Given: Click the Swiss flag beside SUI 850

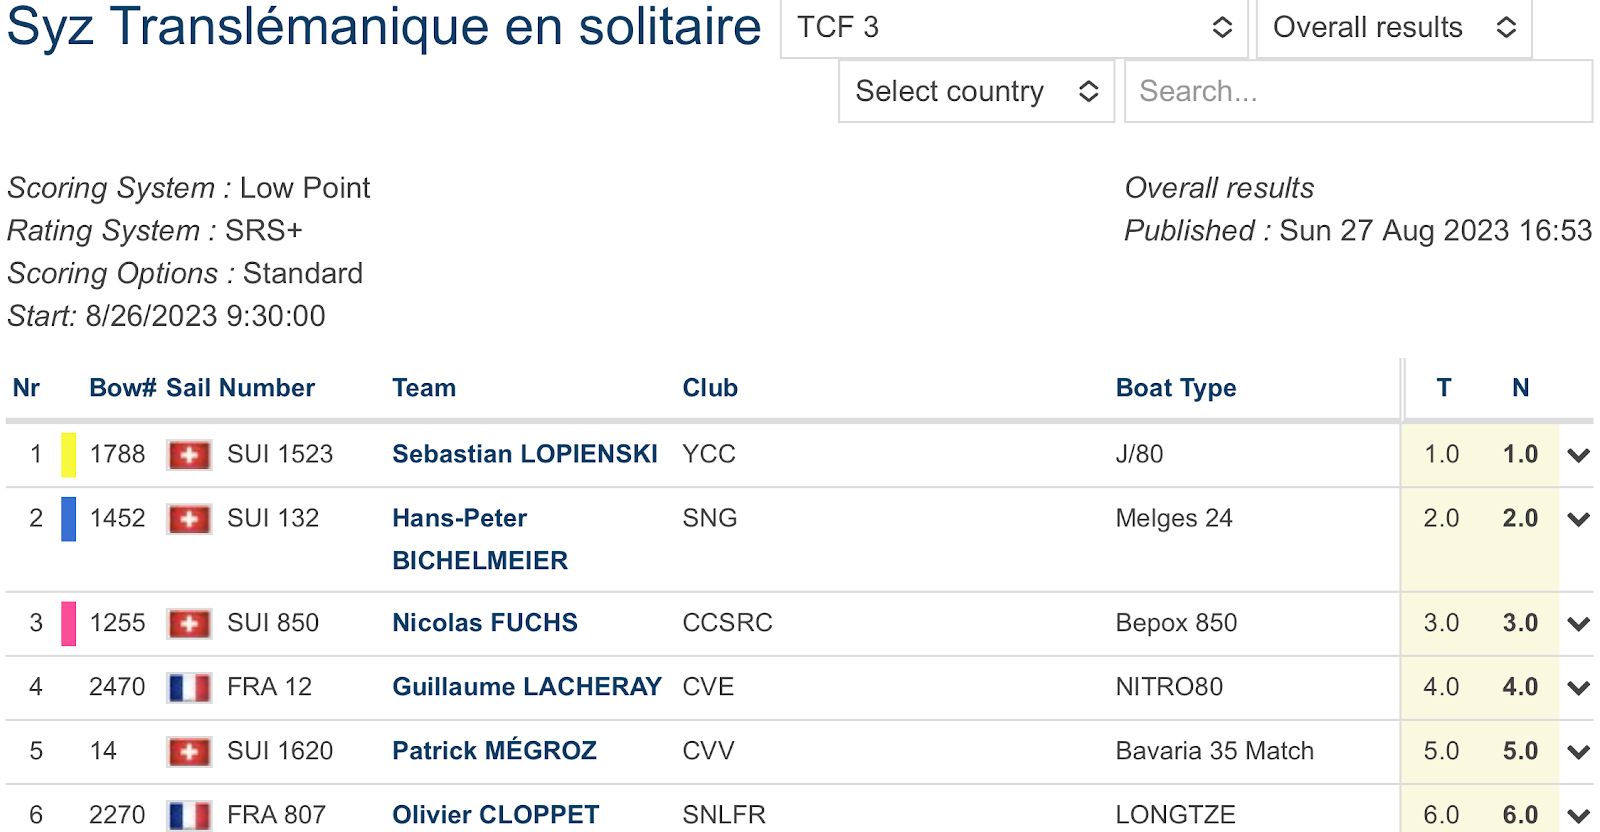Looking at the screenshot, I should [189, 624].
